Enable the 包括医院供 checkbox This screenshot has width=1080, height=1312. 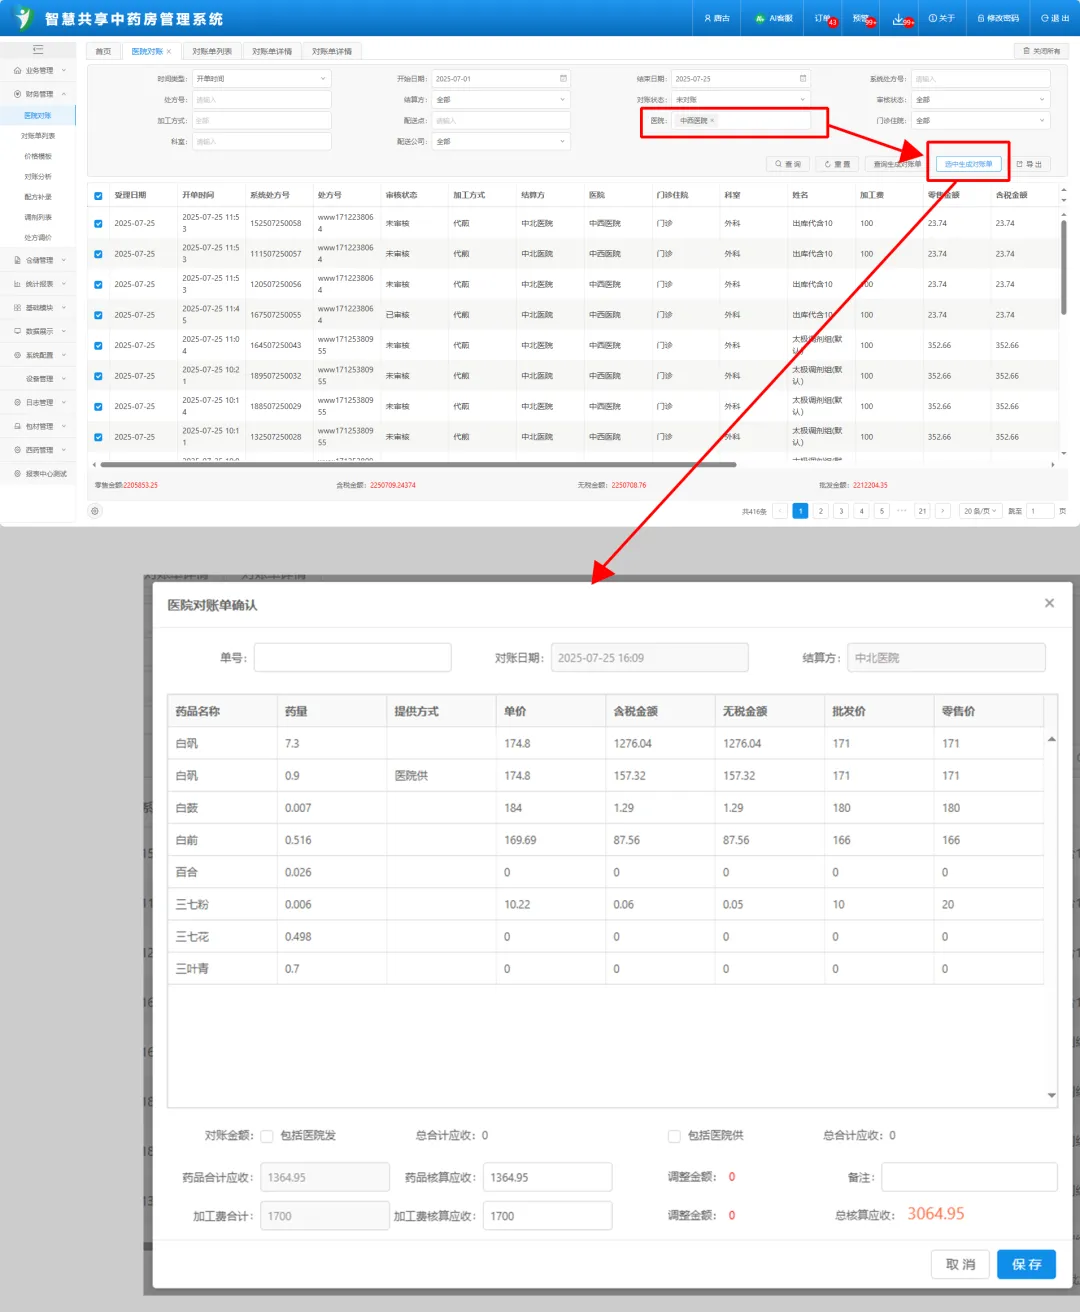click(674, 1136)
